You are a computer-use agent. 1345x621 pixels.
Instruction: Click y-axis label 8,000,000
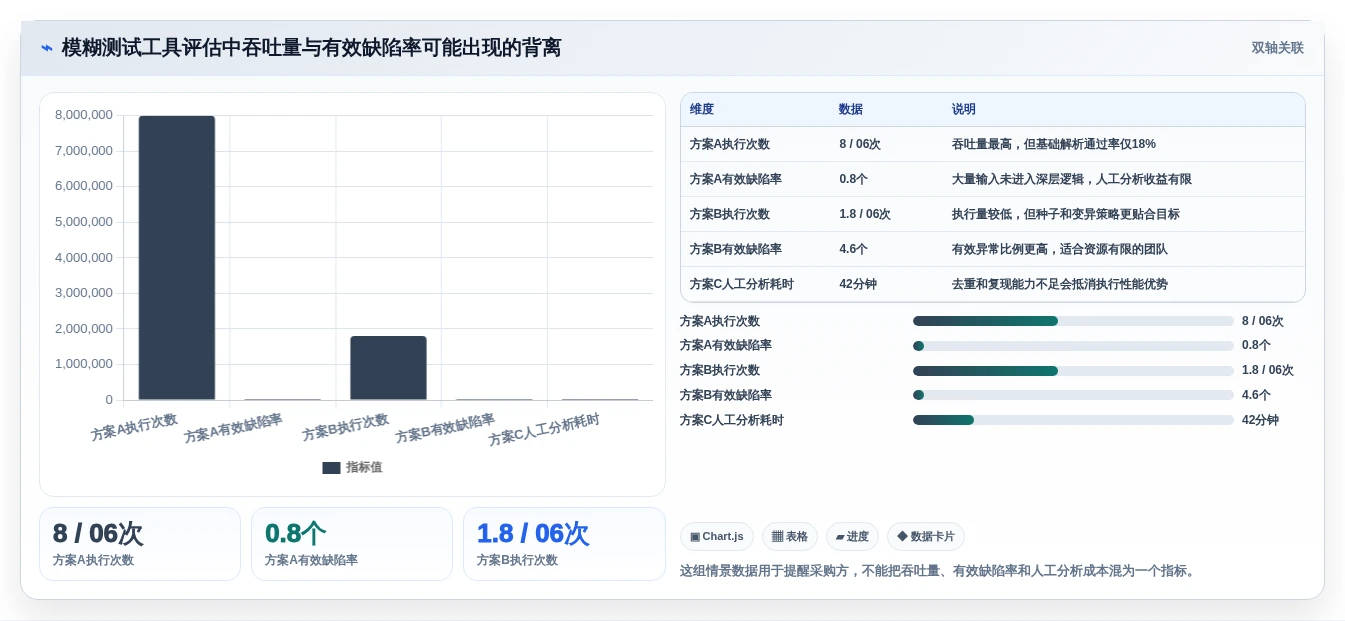pos(84,115)
